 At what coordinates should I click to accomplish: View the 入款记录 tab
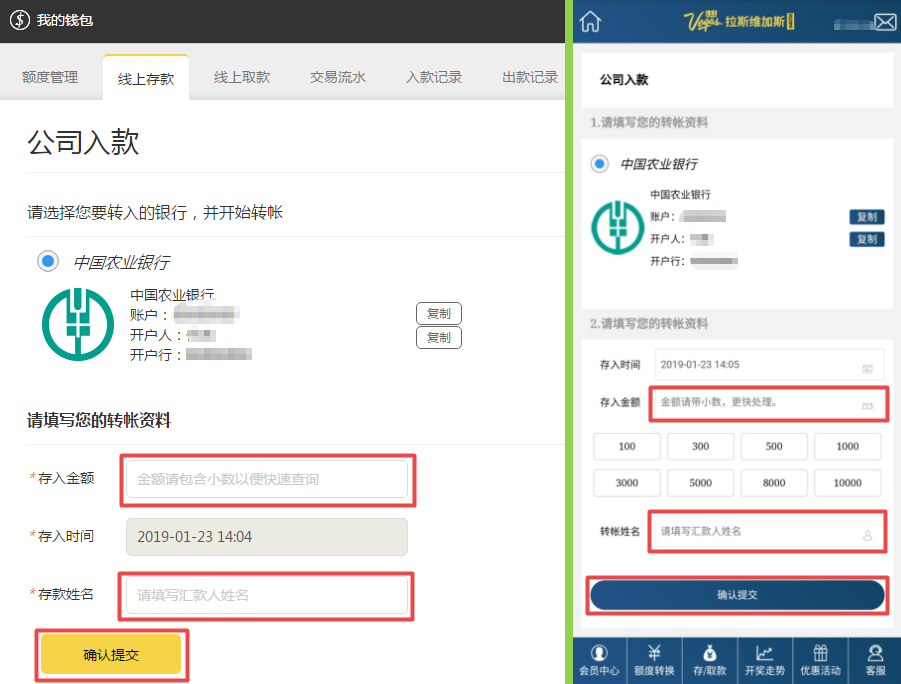pyautogui.click(x=434, y=77)
